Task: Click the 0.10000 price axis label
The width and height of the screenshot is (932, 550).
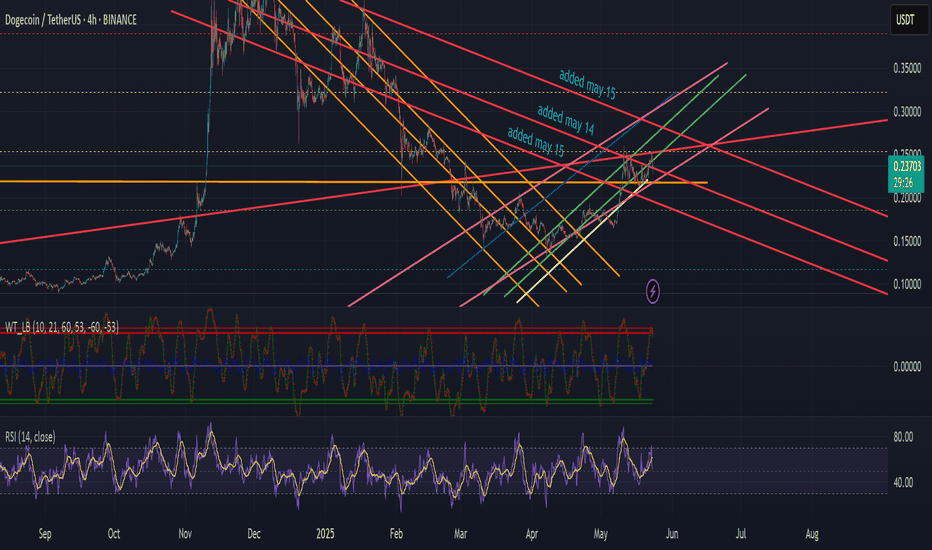Action: click(x=907, y=284)
